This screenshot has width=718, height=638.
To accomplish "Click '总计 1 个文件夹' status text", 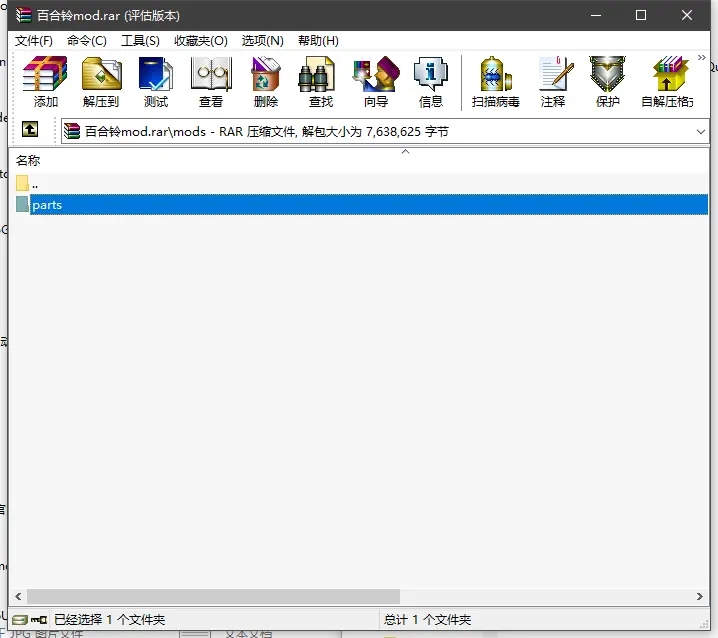I will click(427, 620).
